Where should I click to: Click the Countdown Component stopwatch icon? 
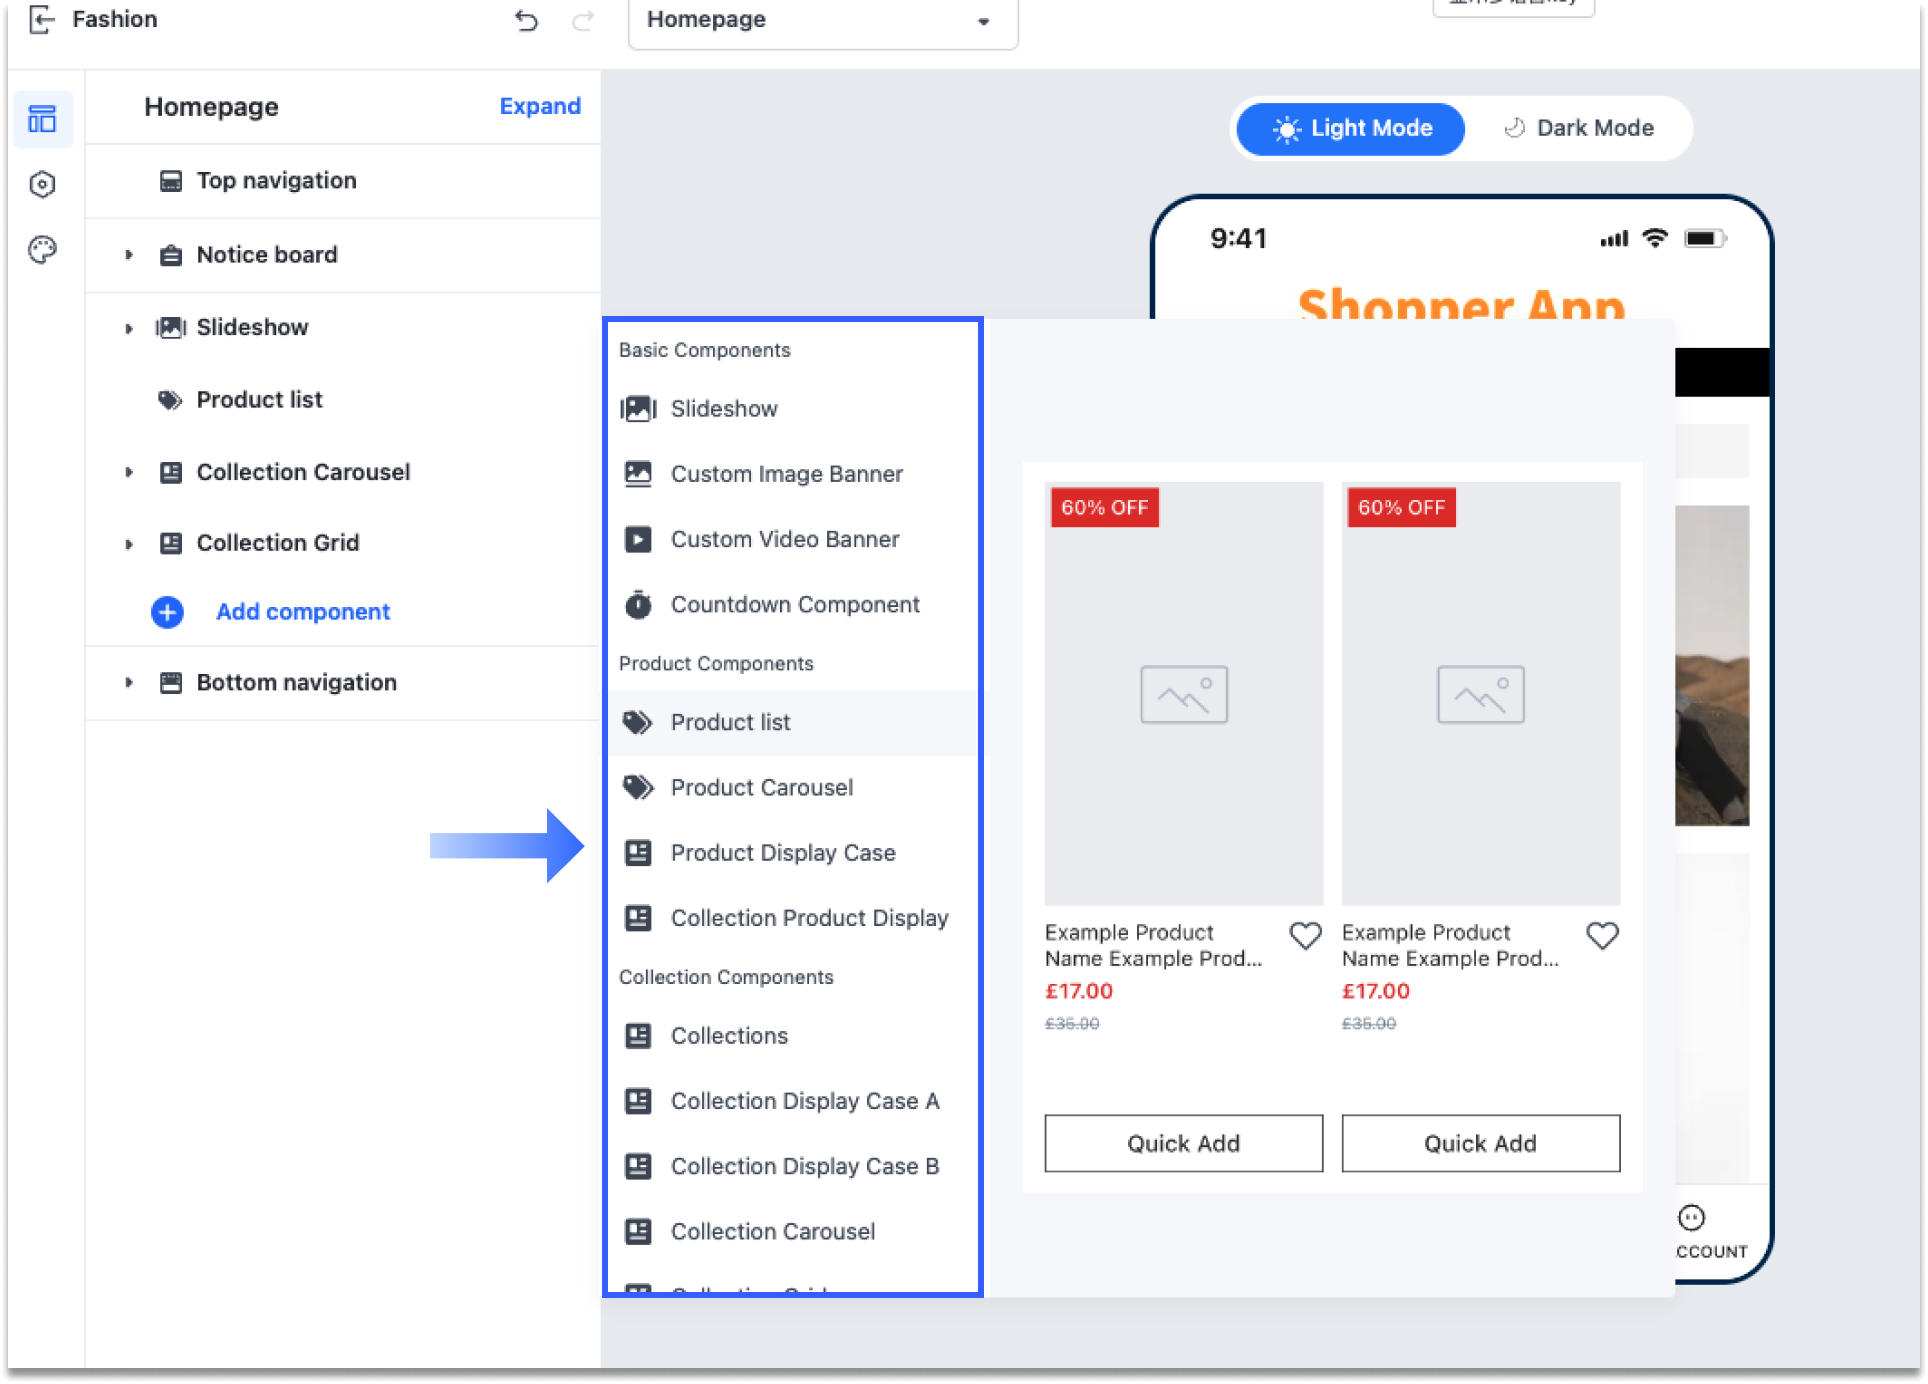(638, 604)
